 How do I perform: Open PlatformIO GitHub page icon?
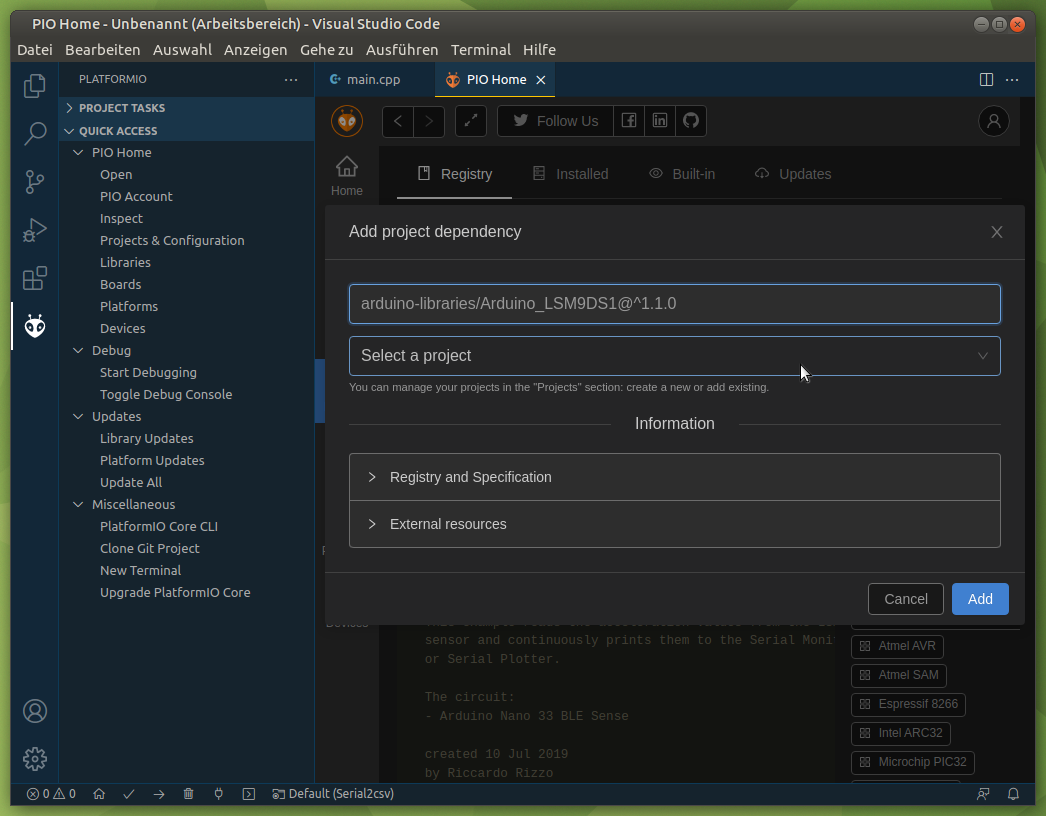pyautogui.click(x=691, y=121)
